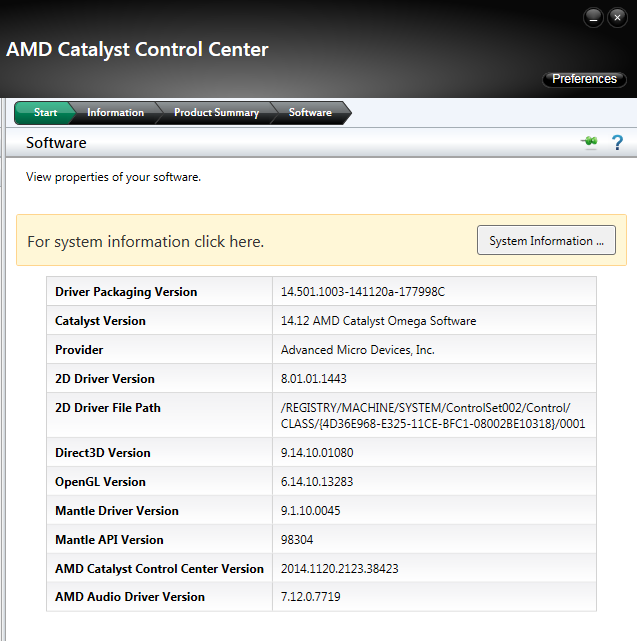Select value 98304
Image resolution: width=637 pixels, height=641 pixels.
[297, 540]
